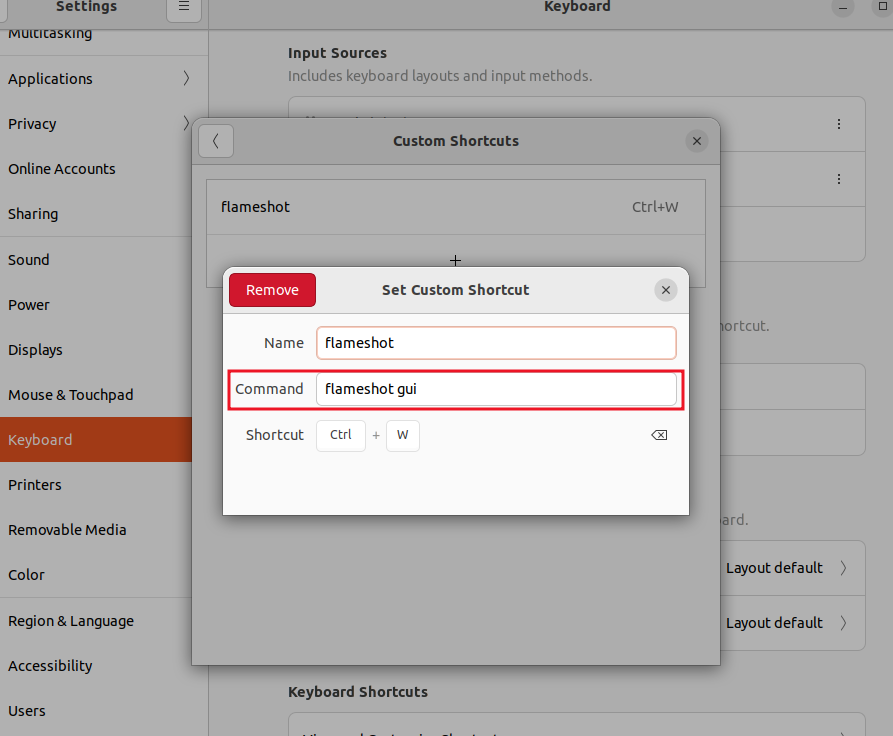Screen dimensions: 893x736
Task: Click the Custom Shortcuts dialog title
Action: (456, 141)
